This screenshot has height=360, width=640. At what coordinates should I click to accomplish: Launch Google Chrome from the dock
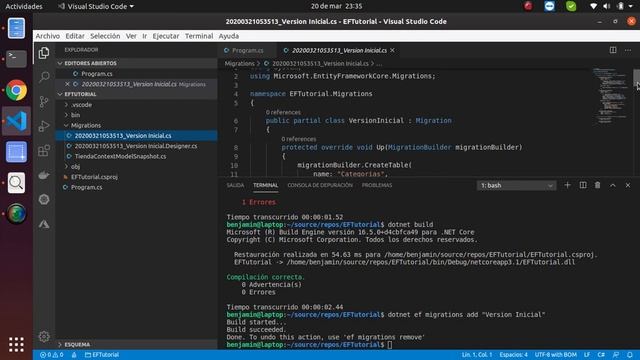click(x=16, y=90)
